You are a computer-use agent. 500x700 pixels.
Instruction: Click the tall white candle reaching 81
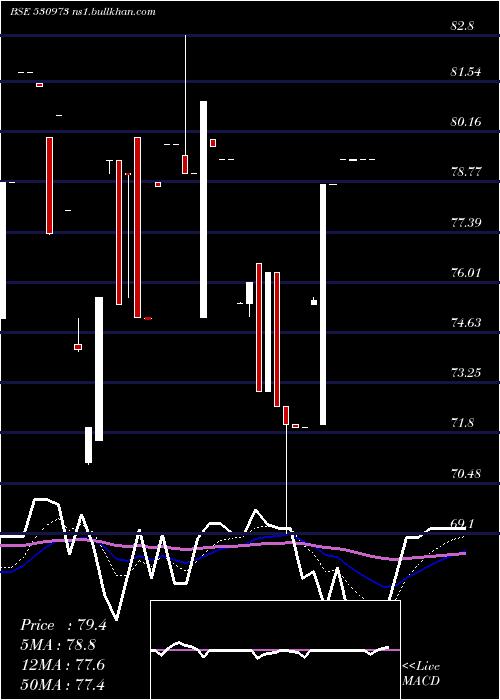point(204,209)
